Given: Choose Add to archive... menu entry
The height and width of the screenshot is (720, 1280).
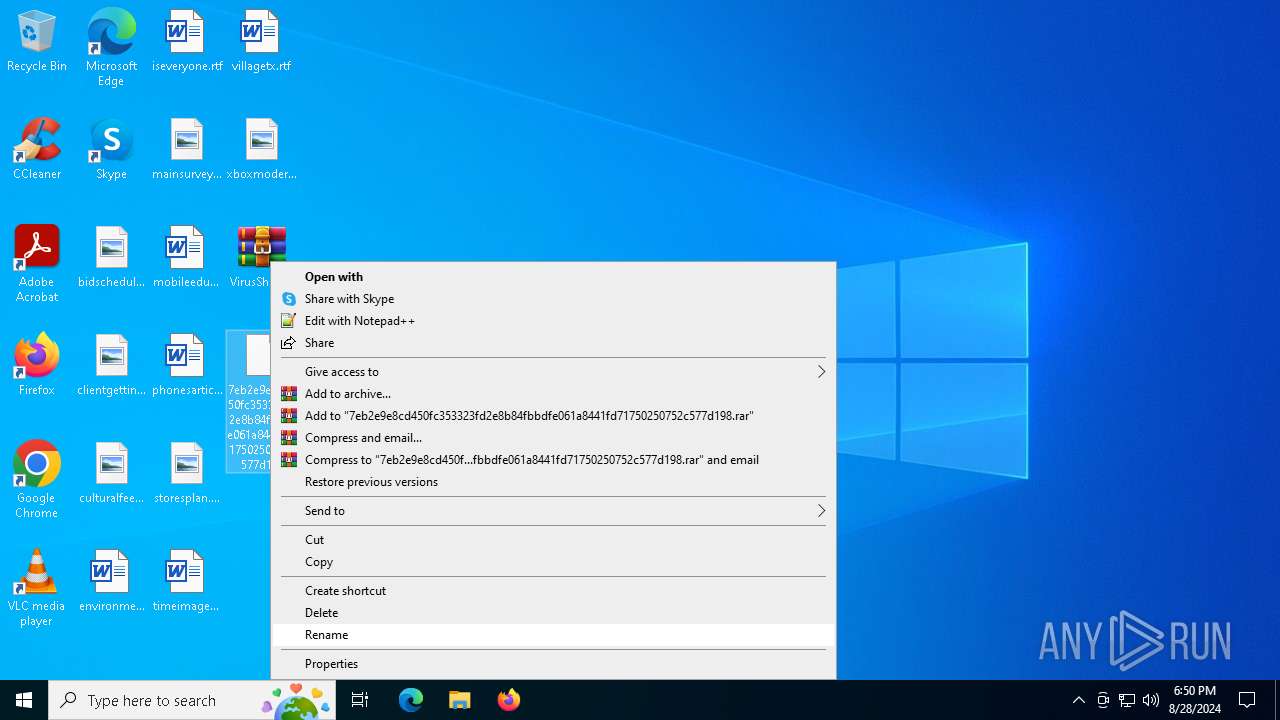Looking at the screenshot, I should 553,394.
